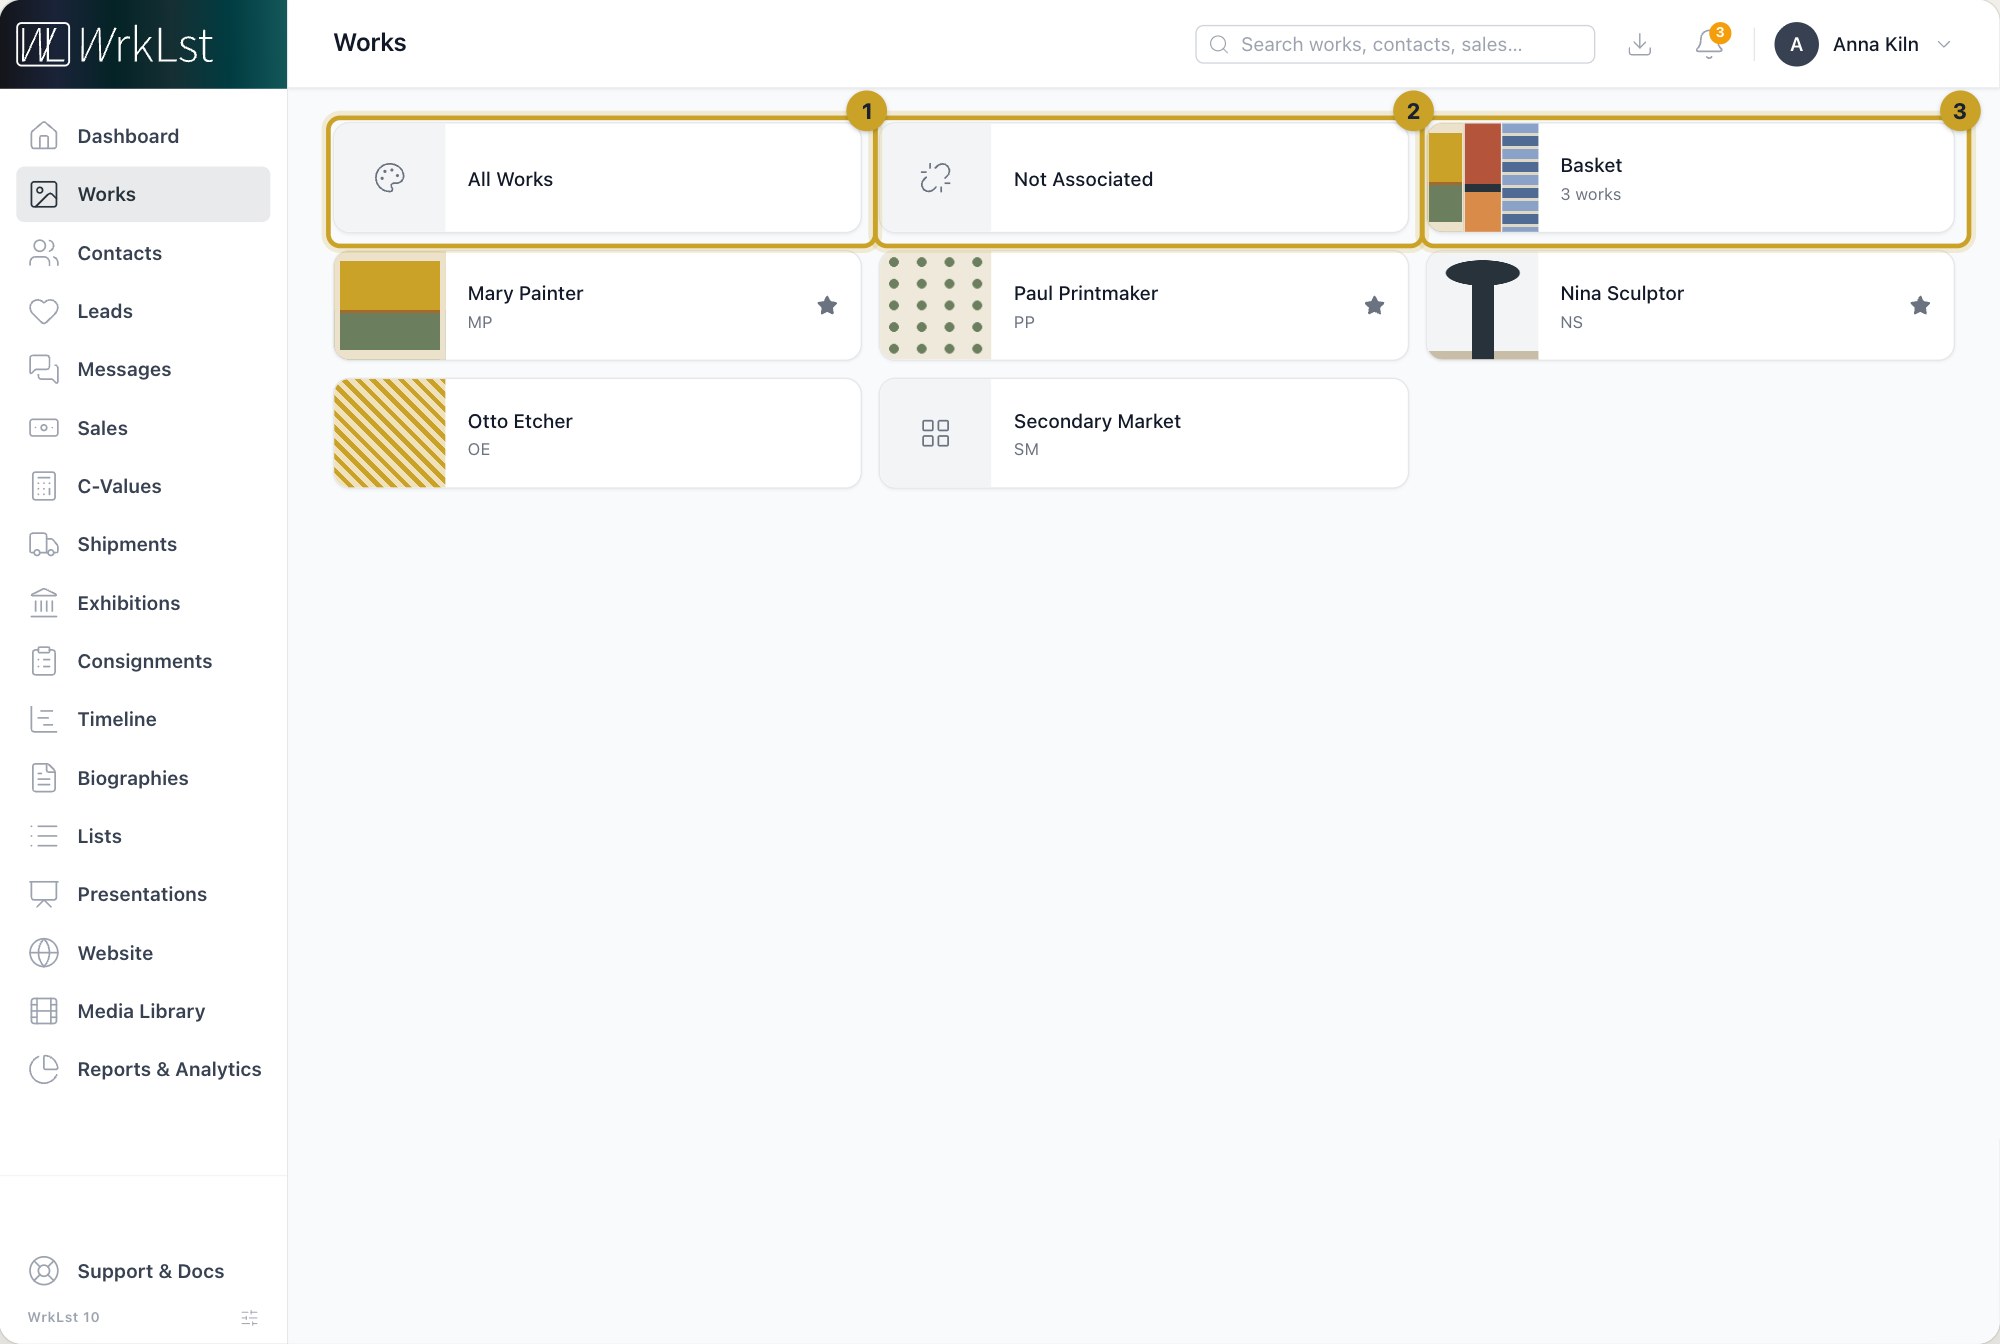Click Paul Printmaker dotted thumbnail
2000x1344 pixels.
click(x=936, y=305)
